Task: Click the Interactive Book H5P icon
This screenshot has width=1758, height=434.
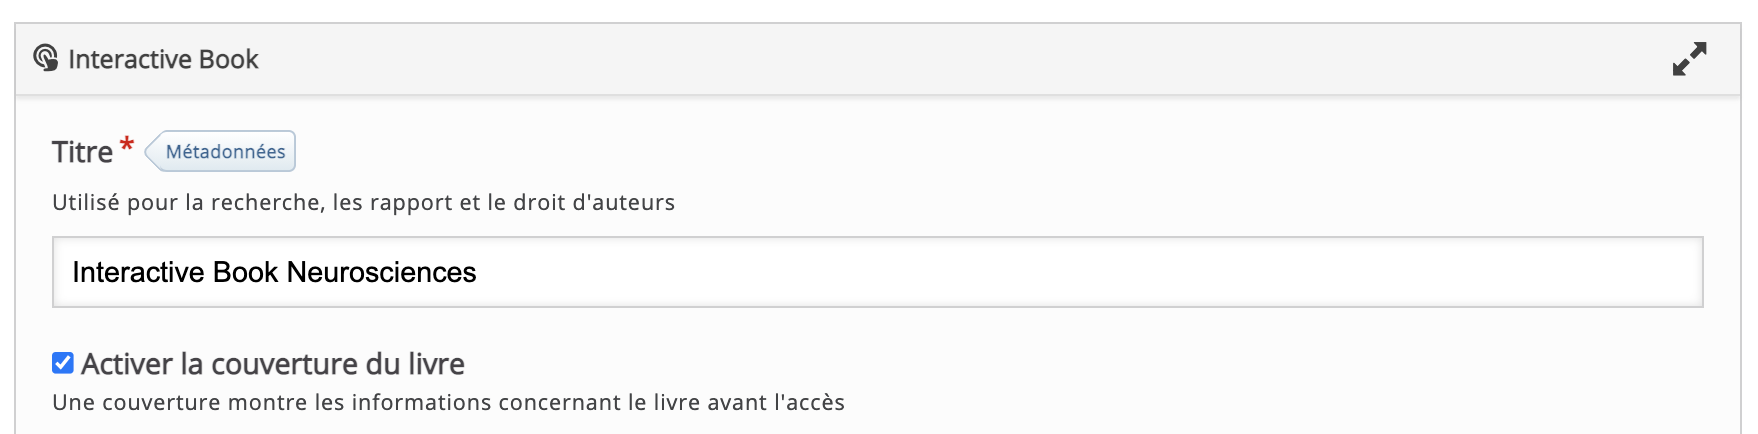Action: click(x=45, y=58)
